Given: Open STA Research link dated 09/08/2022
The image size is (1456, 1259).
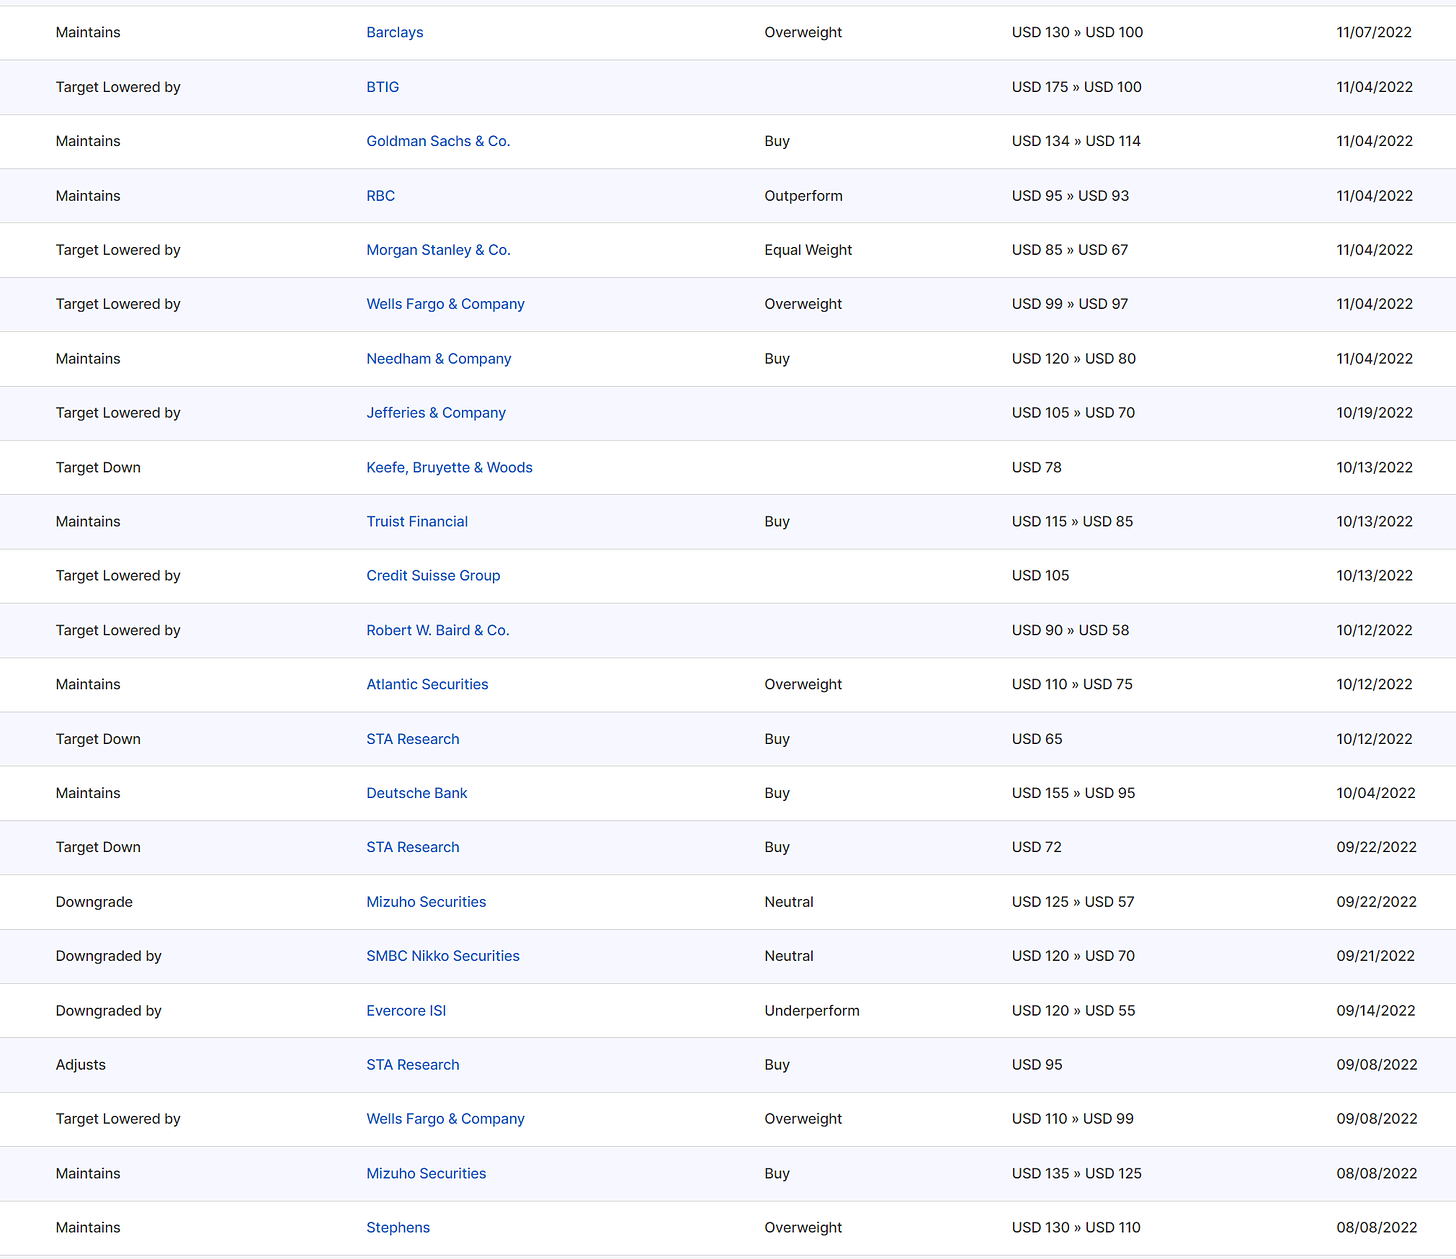Looking at the screenshot, I should (413, 1065).
